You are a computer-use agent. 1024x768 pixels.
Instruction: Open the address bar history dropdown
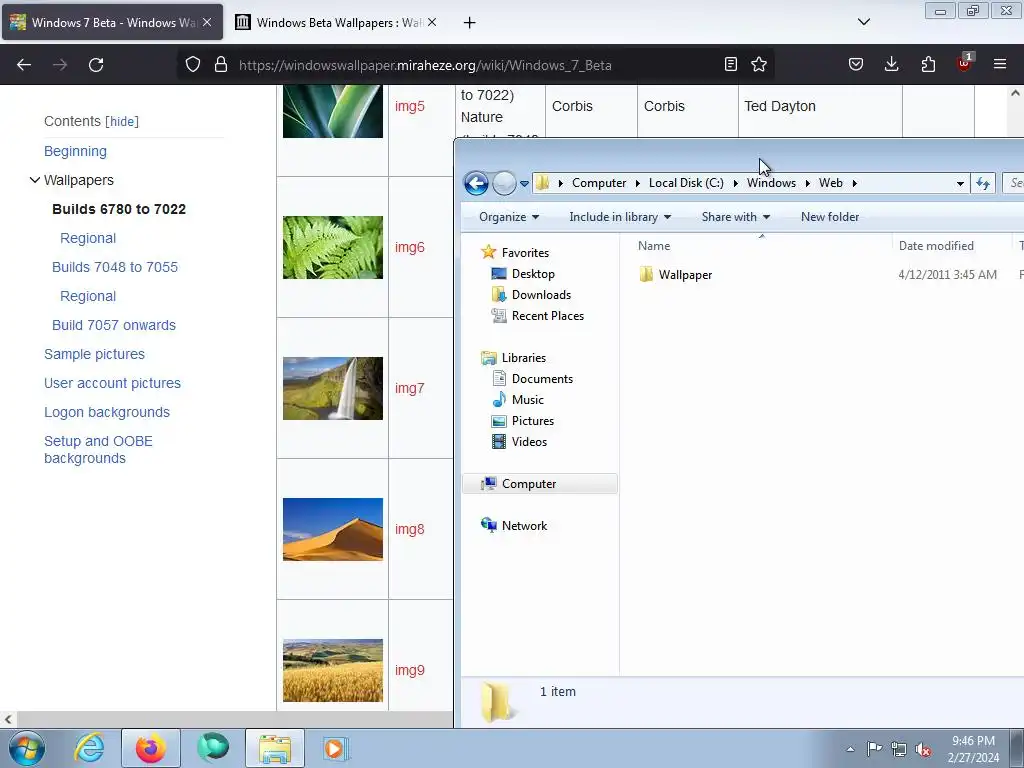[x=960, y=184]
